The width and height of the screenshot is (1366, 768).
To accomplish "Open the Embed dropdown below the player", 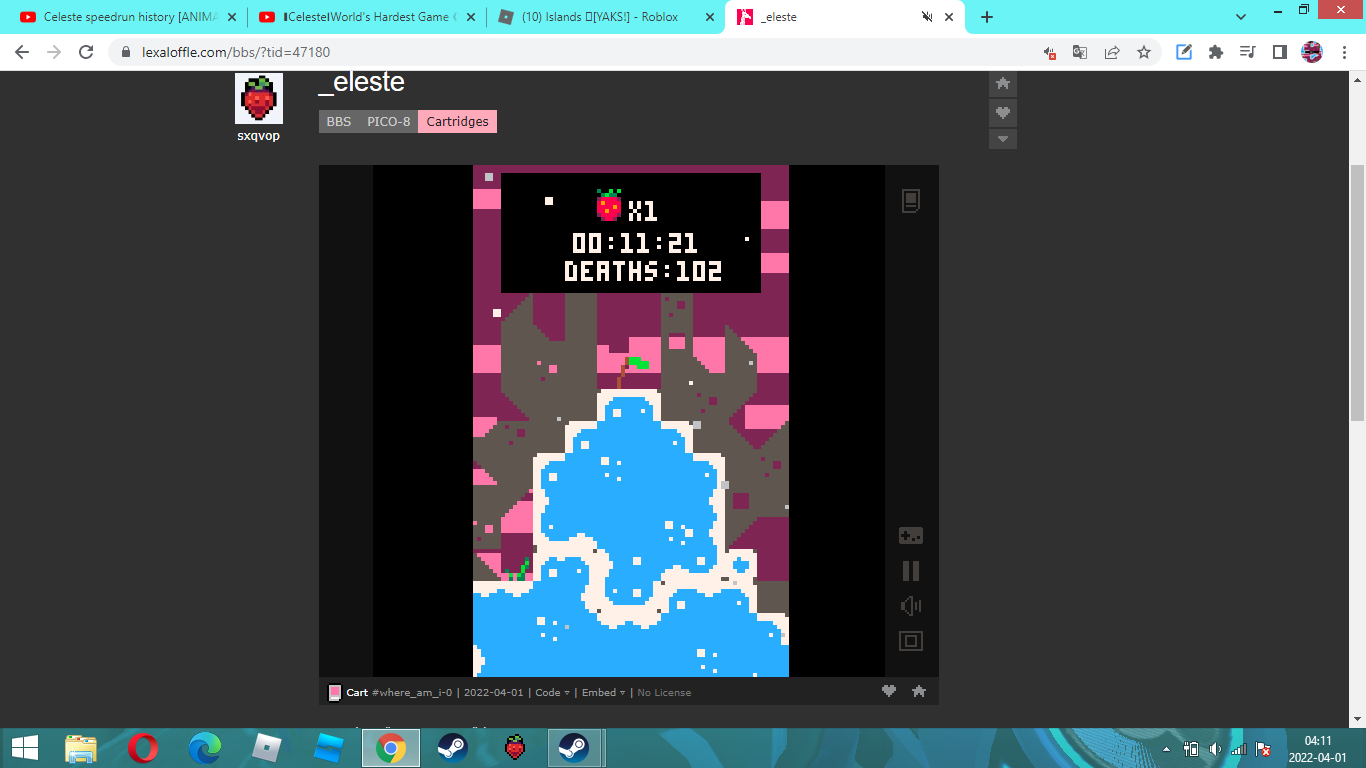I will click(x=604, y=692).
